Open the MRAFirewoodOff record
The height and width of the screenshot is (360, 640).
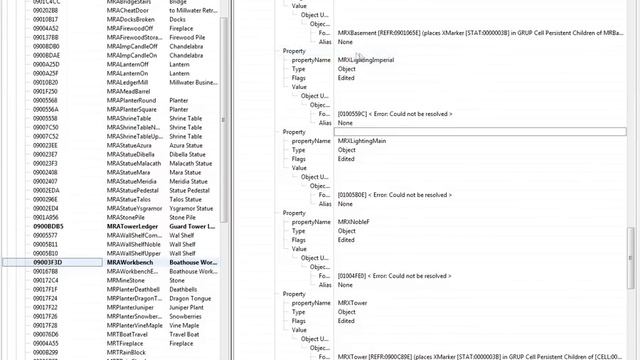pyautogui.click(x=130, y=29)
